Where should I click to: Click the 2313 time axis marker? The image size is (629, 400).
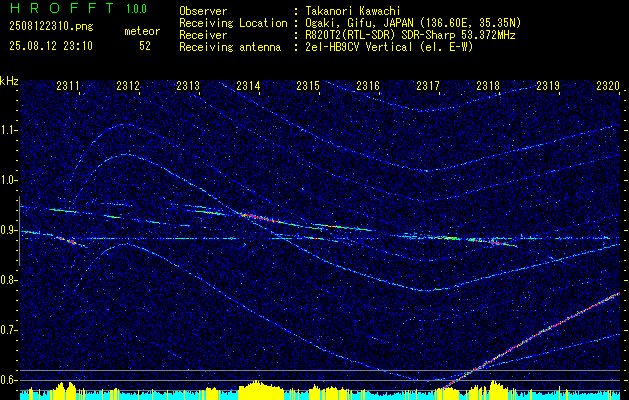[x=188, y=85]
